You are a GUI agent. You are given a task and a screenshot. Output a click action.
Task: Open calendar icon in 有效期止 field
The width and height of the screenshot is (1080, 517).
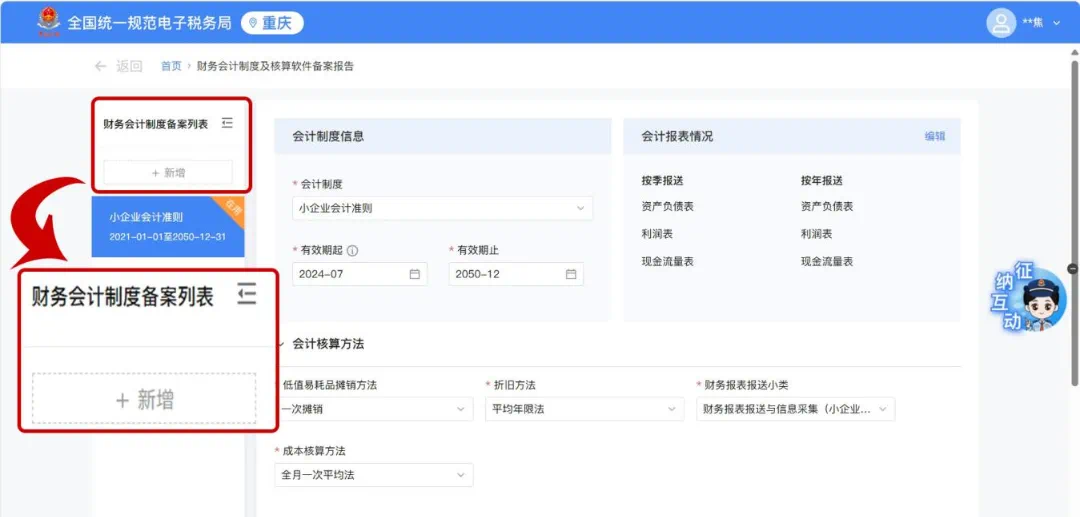pyautogui.click(x=571, y=274)
